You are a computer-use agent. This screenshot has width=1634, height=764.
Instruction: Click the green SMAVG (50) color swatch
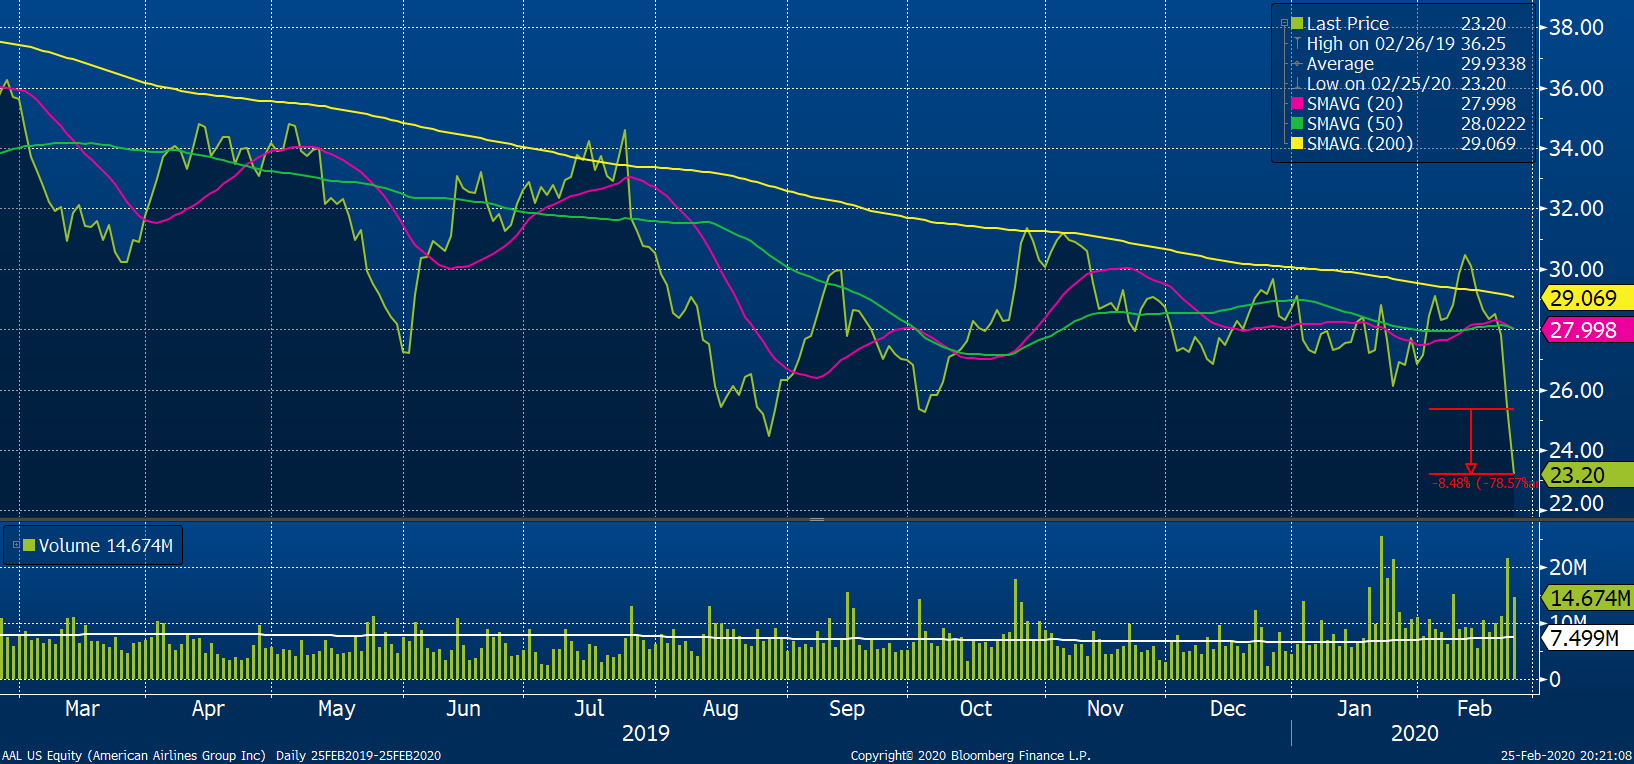[1297, 123]
